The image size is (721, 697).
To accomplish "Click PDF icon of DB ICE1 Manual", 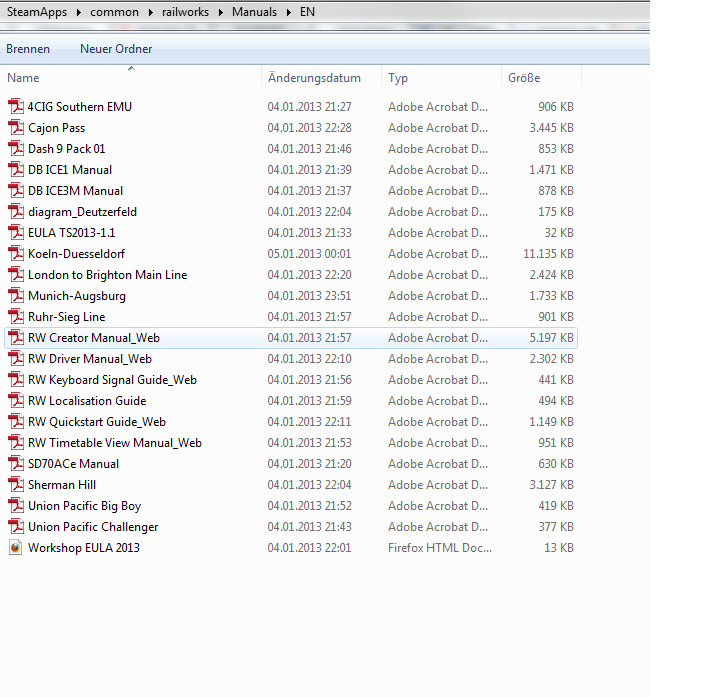I will [16, 170].
